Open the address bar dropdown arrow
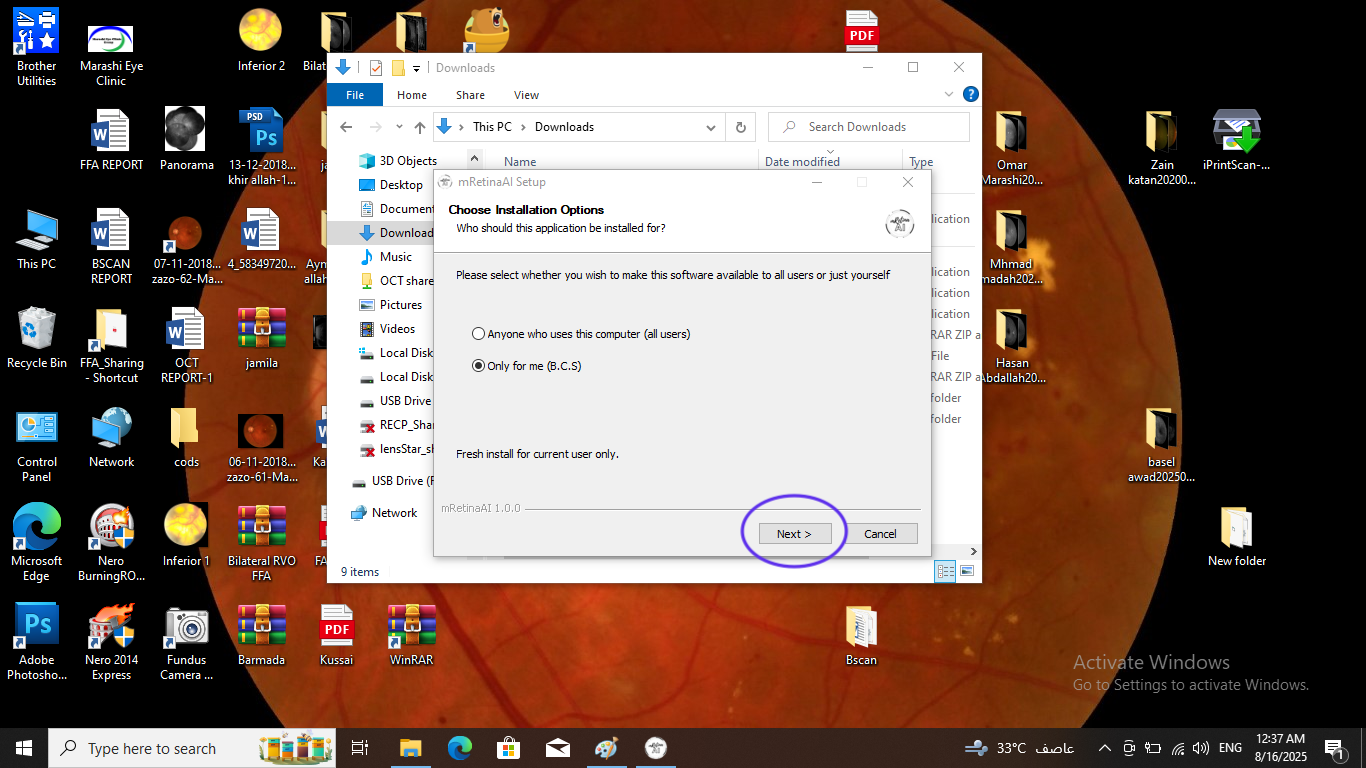Viewport: 1366px width, 768px height. pyautogui.click(x=711, y=127)
